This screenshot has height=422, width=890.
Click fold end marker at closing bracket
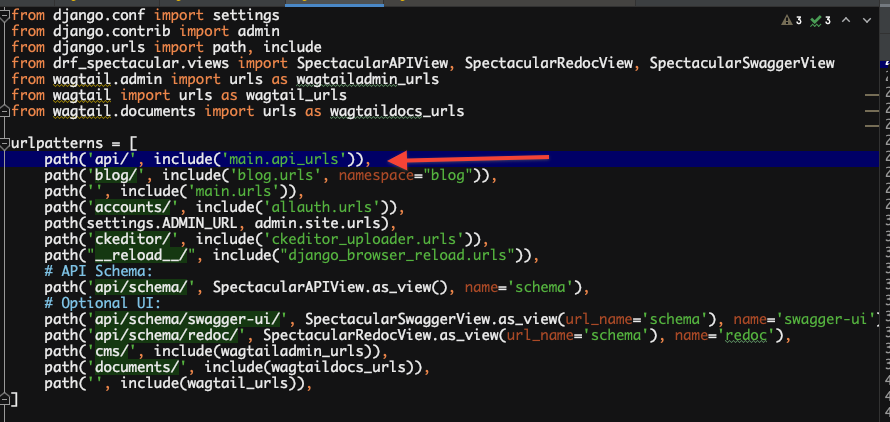[6, 400]
